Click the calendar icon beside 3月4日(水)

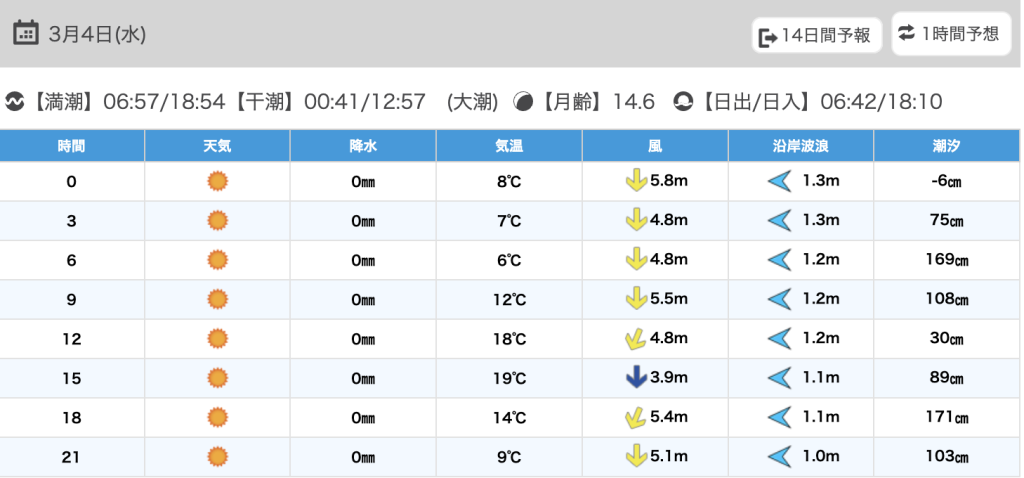coord(26,33)
